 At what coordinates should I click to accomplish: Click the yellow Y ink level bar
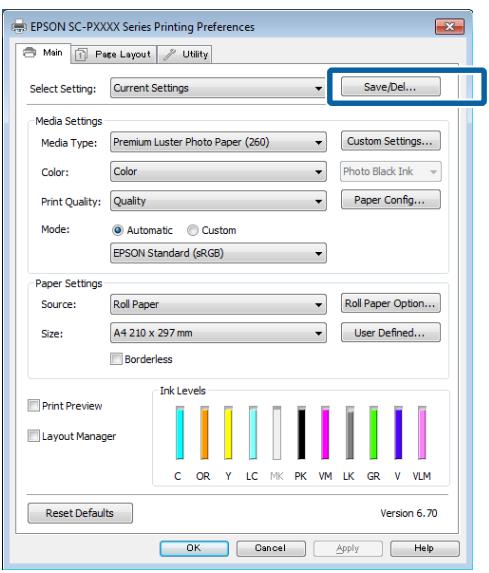(228, 432)
